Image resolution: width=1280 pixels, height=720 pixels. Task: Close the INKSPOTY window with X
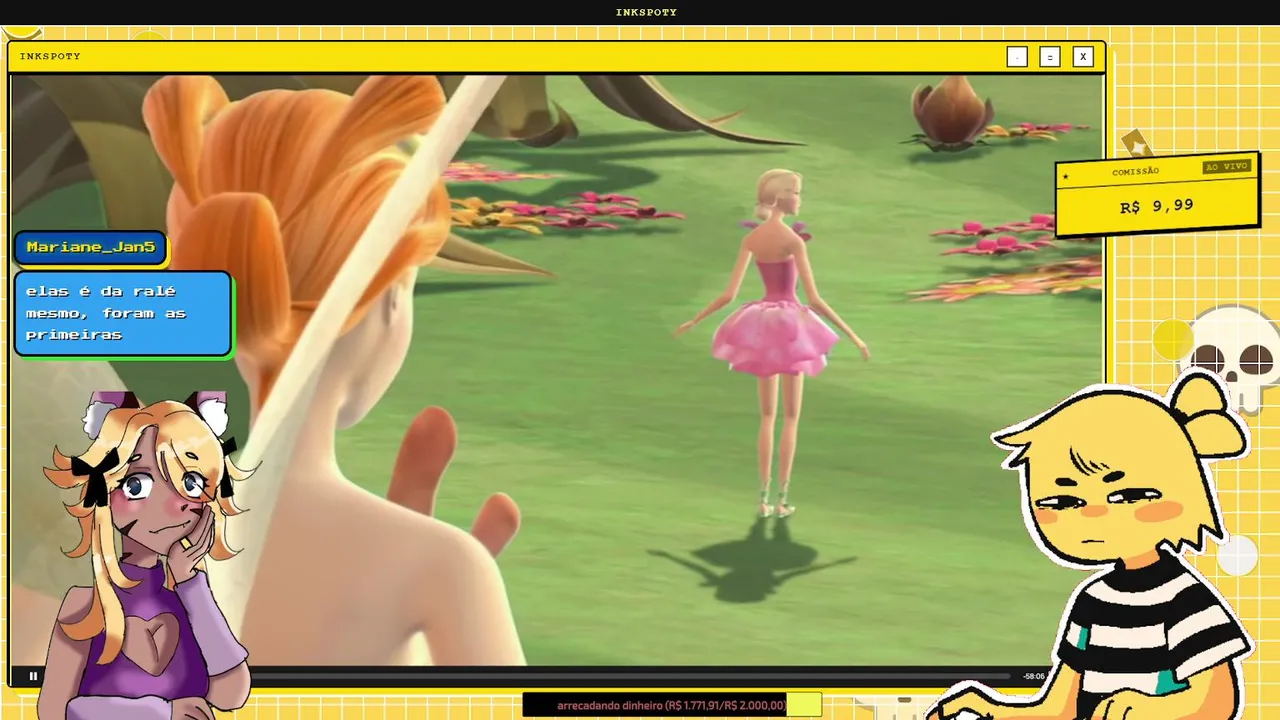(1083, 57)
